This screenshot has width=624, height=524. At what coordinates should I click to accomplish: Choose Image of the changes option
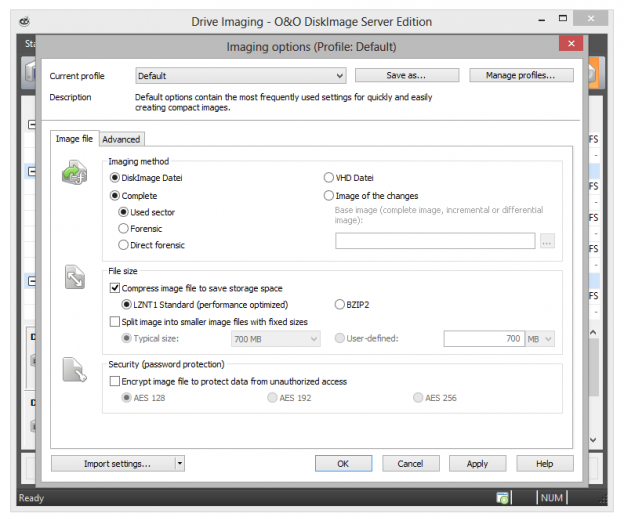328,195
